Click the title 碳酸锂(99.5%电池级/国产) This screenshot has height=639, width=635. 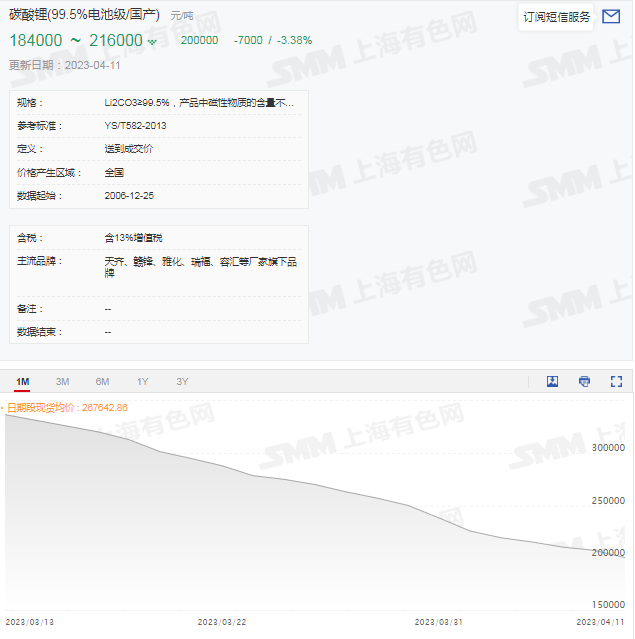(84, 15)
